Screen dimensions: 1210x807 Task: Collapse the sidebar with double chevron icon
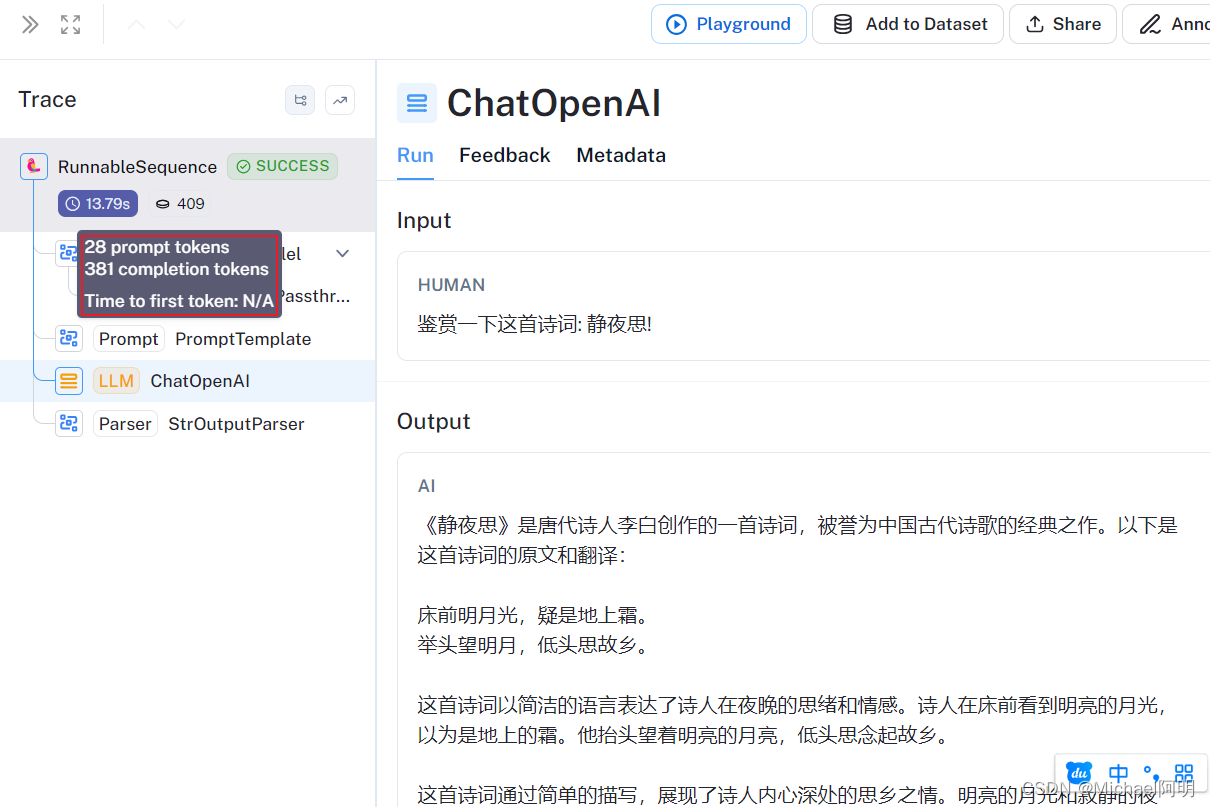30,25
